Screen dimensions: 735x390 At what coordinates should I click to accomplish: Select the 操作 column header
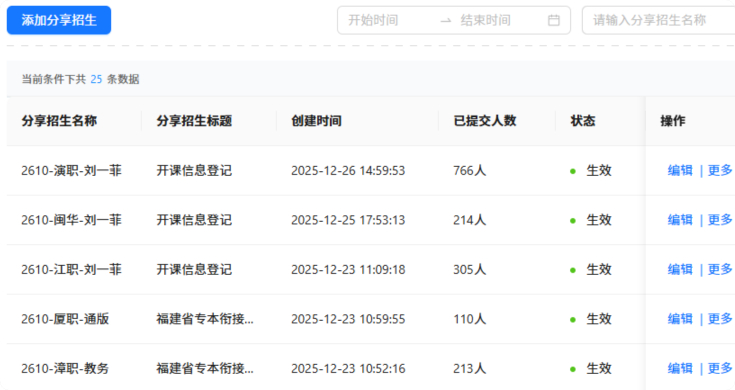[x=673, y=121]
